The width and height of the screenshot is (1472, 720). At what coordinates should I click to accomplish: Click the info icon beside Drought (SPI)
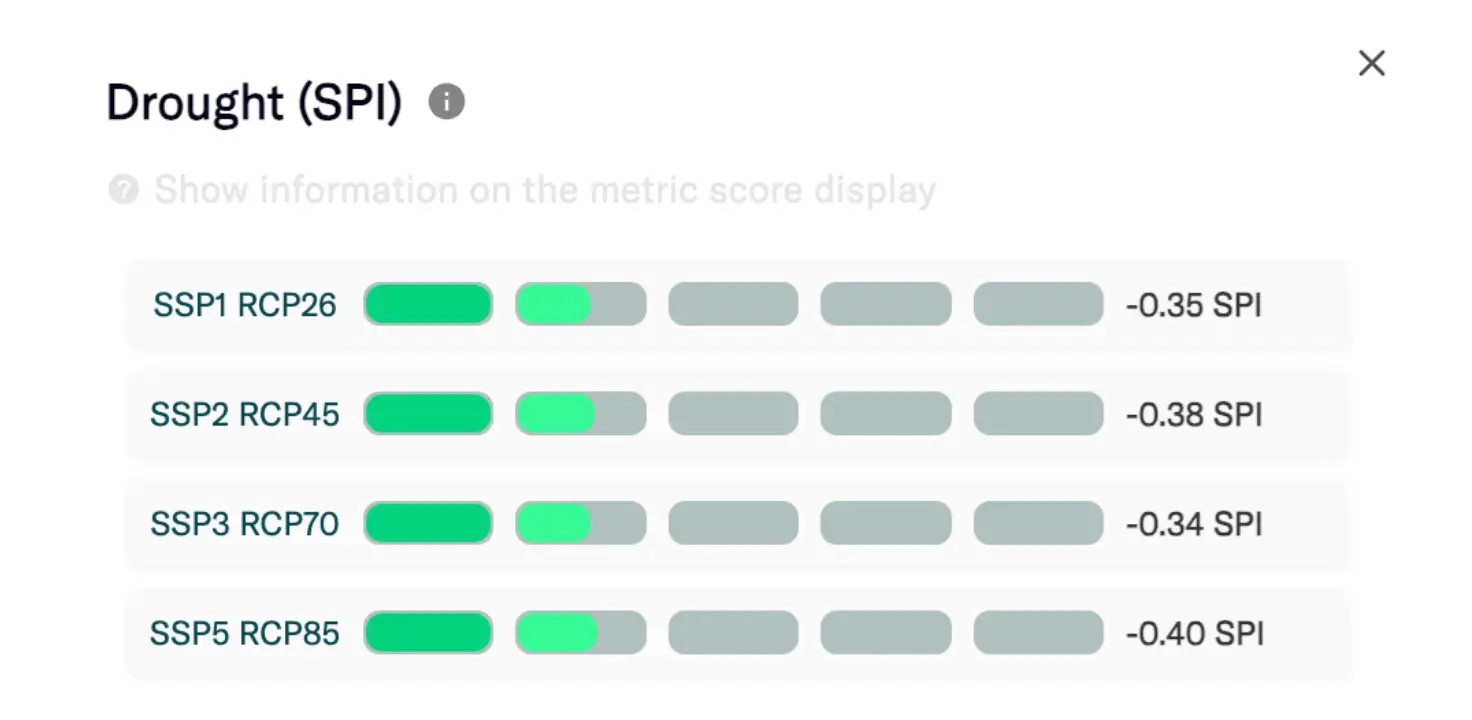coord(446,102)
